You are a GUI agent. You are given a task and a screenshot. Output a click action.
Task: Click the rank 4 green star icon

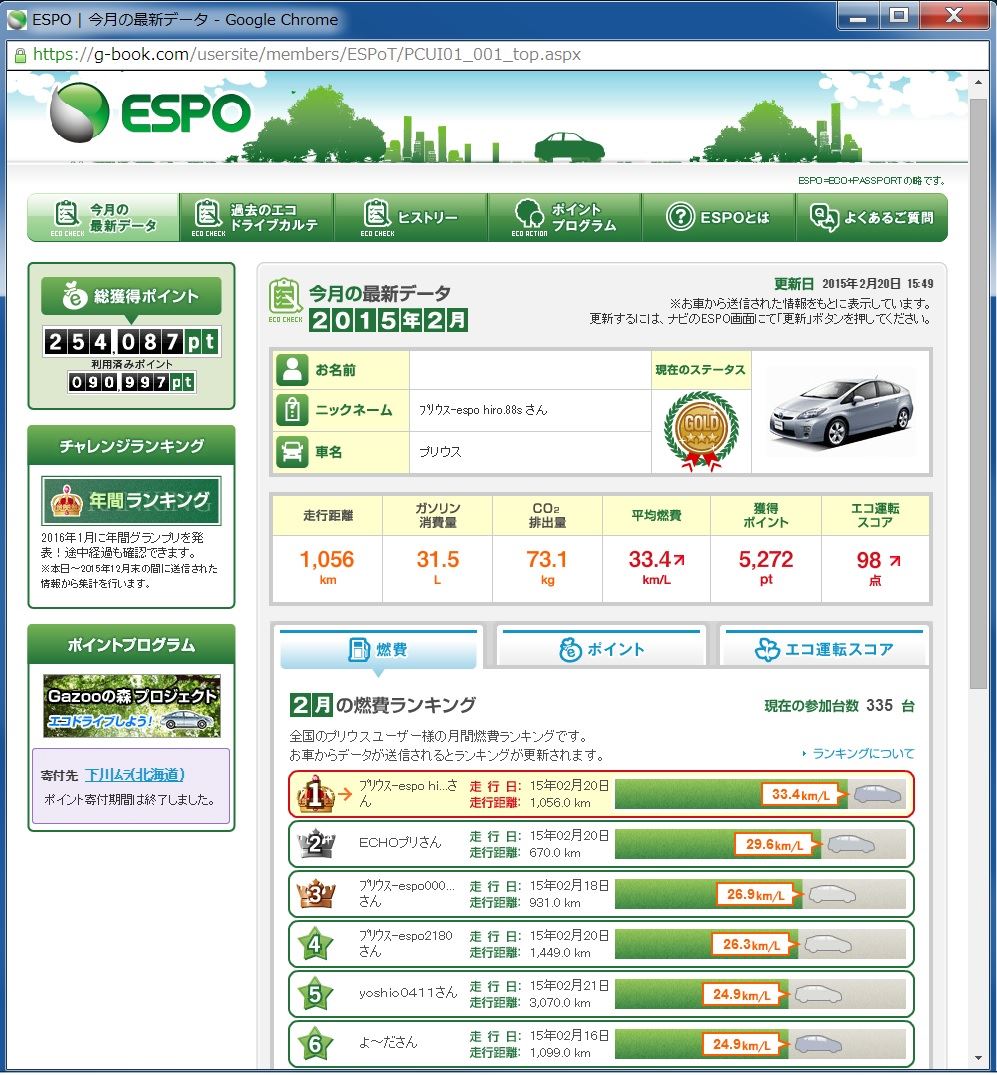[315, 945]
